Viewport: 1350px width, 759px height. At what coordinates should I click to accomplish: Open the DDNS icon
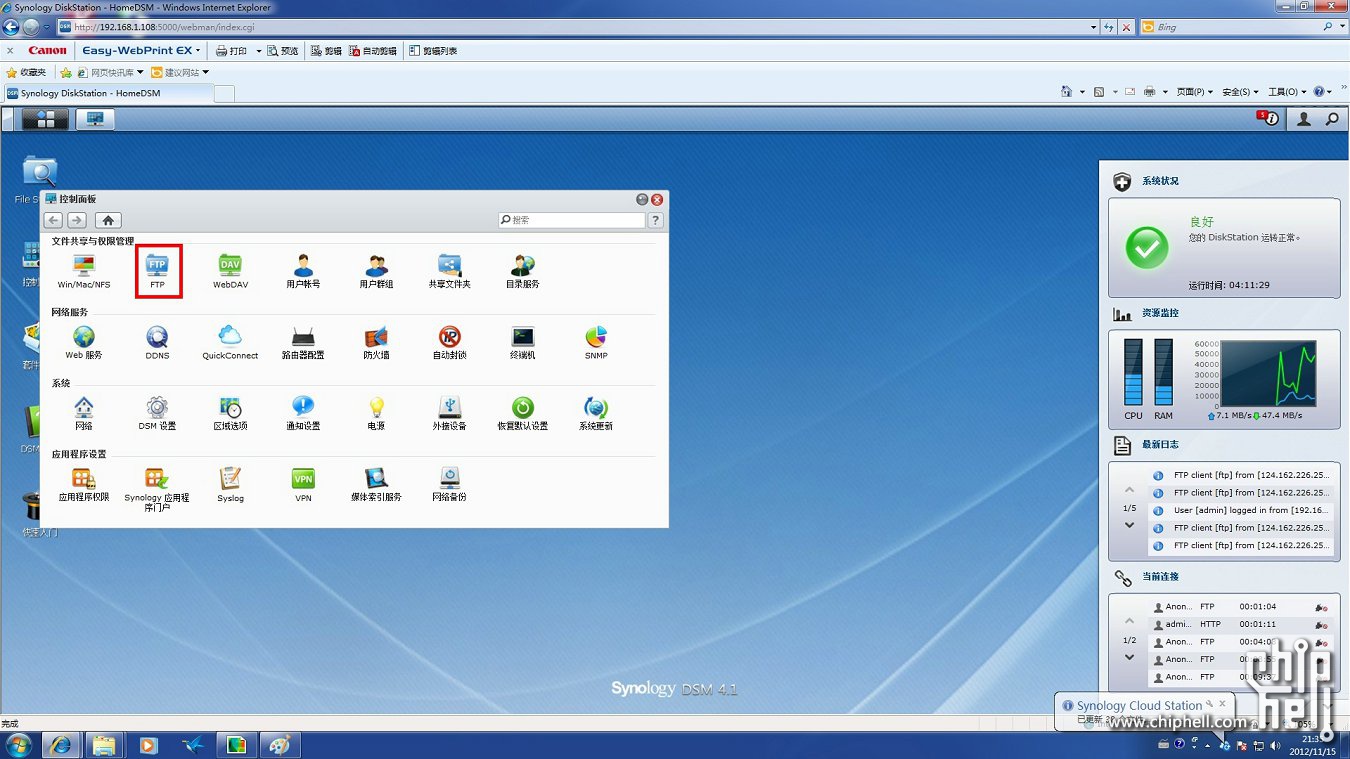(157, 342)
